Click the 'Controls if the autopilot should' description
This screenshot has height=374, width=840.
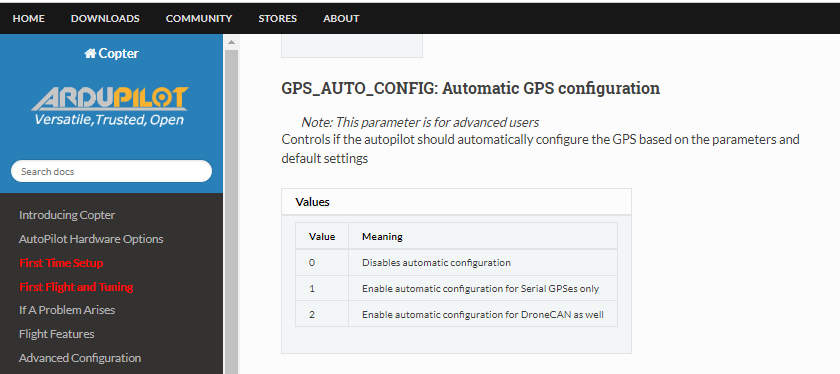click(x=540, y=149)
